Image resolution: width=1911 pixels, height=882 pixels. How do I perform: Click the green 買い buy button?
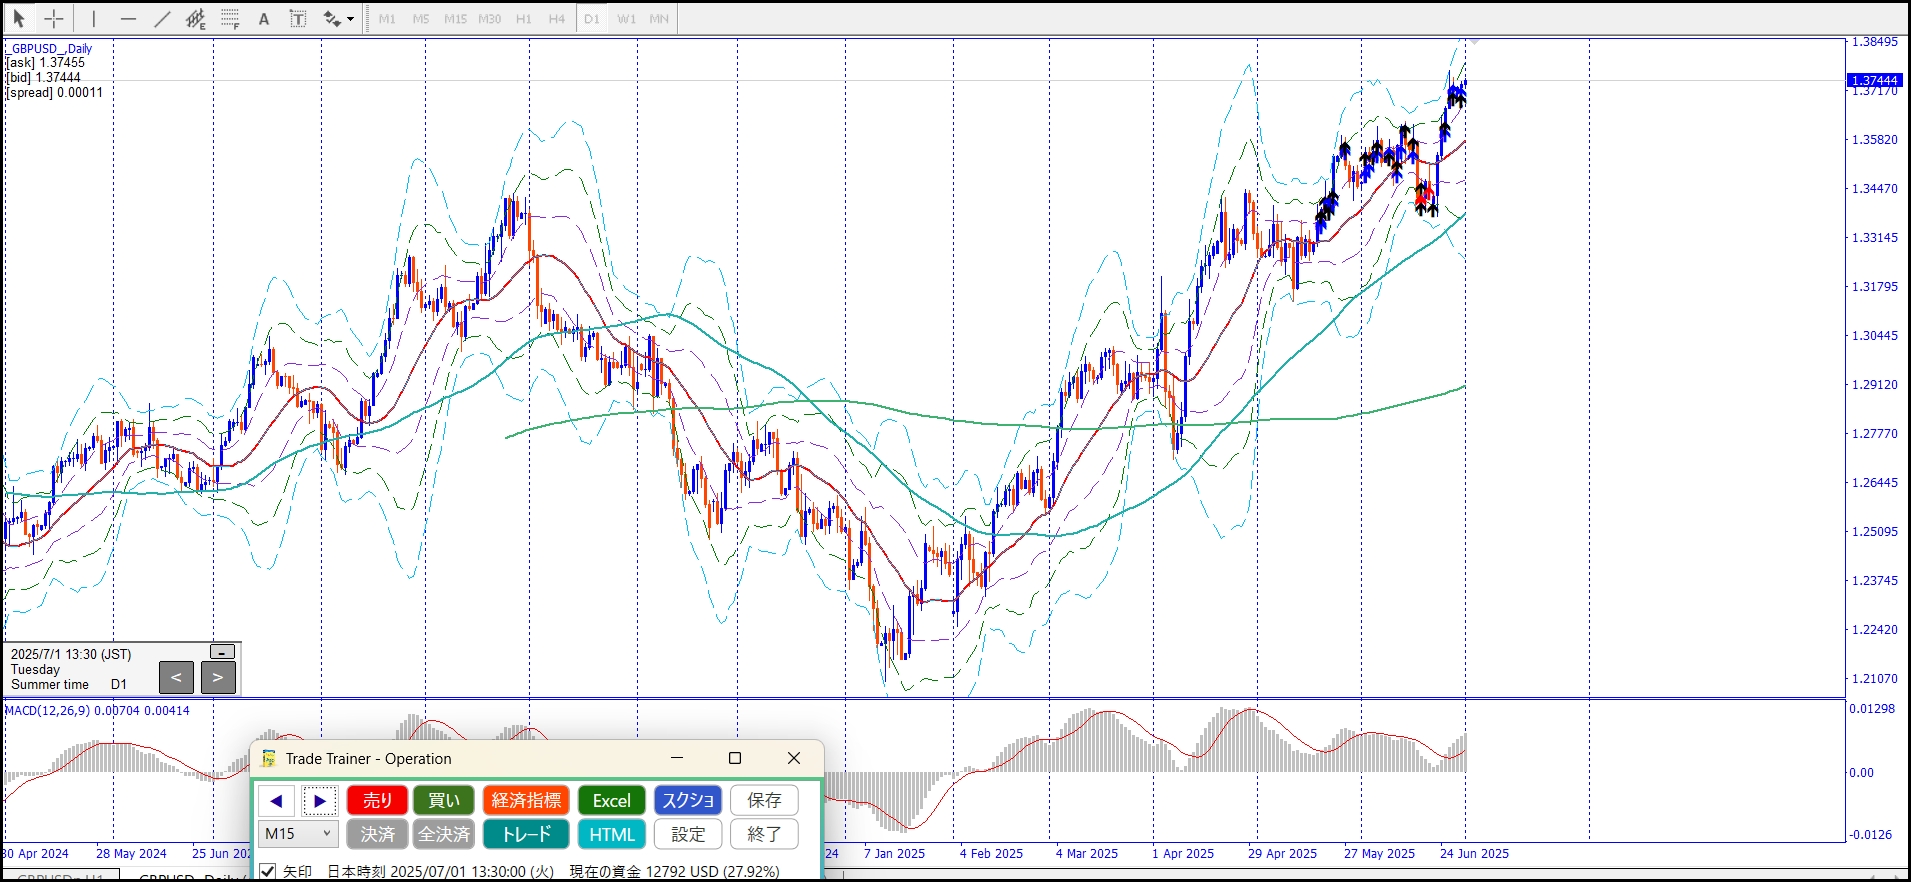click(x=444, y=800)
